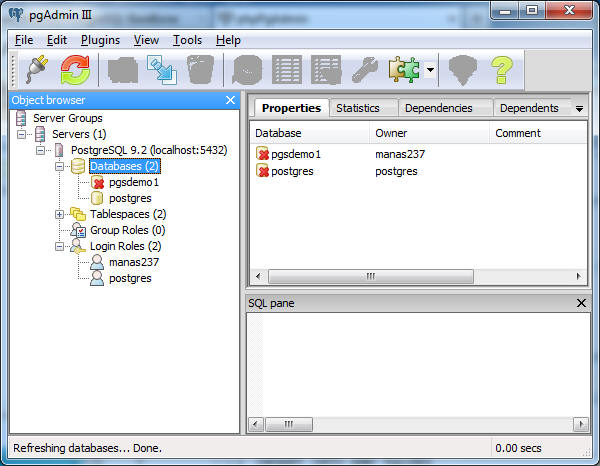Click the greyed filtered data view icon
The image size is (600, 466).
(x=326, y=70)
